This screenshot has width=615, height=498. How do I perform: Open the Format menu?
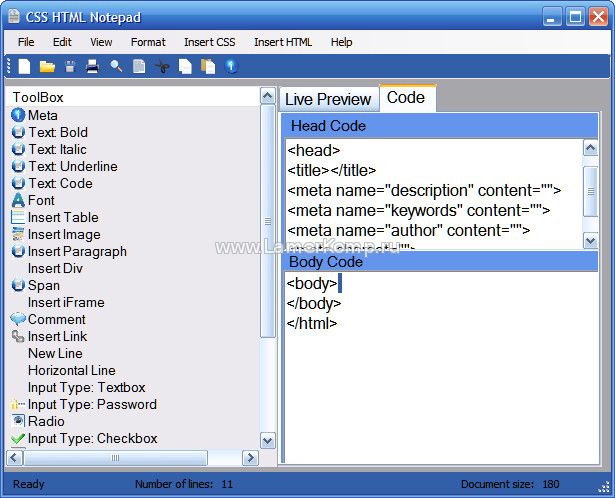[x=148, y=42]
